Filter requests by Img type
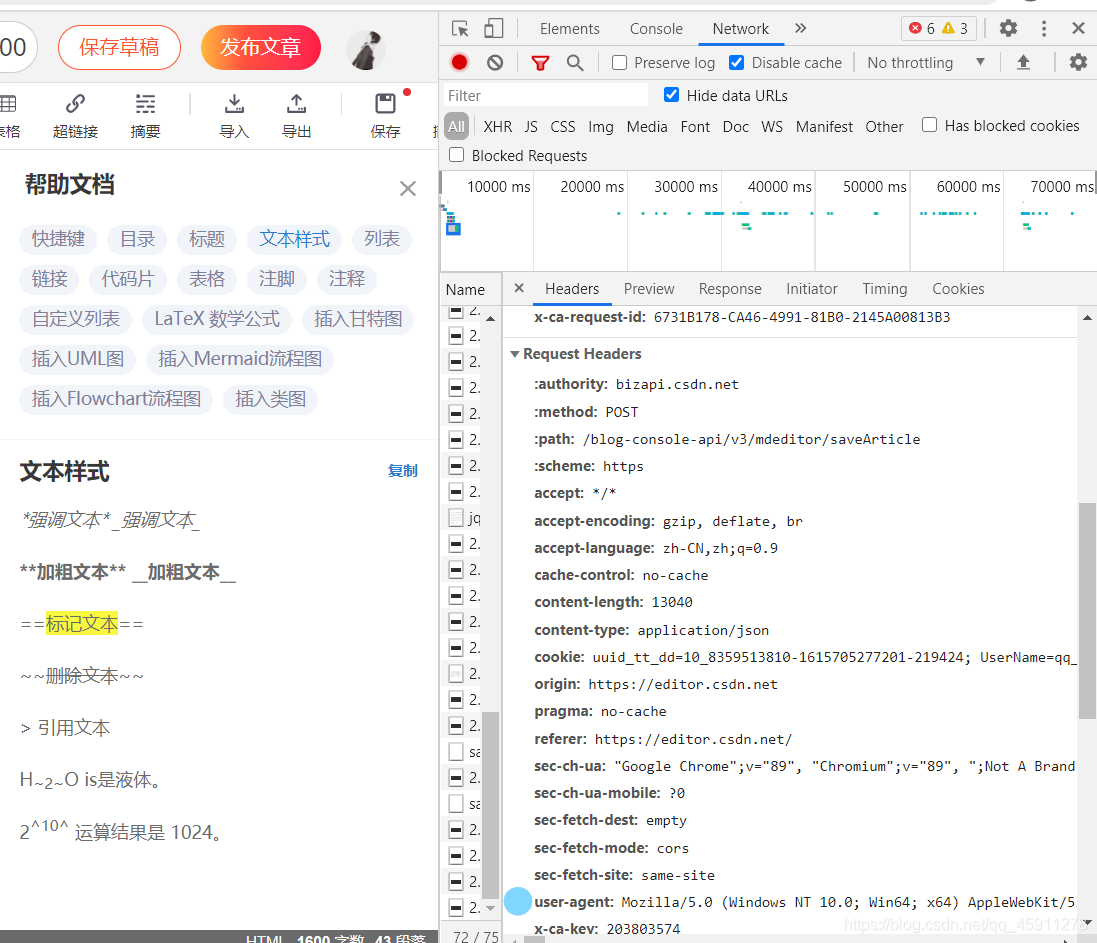 tap(600, 127)
